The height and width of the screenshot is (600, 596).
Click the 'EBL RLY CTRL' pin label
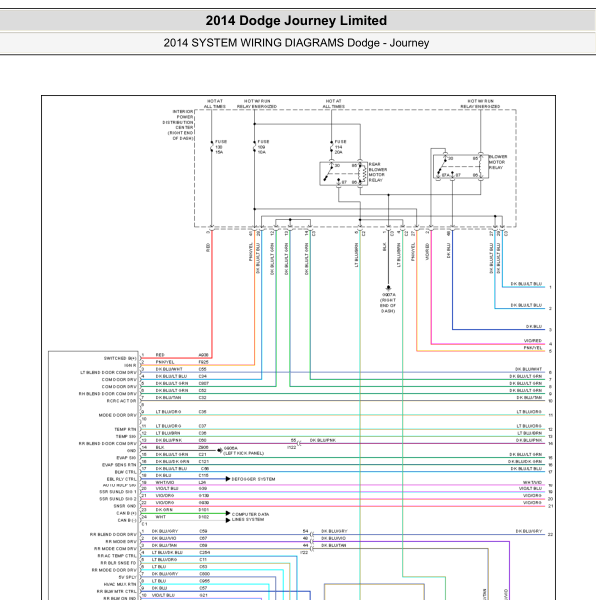tap(122, 479)
